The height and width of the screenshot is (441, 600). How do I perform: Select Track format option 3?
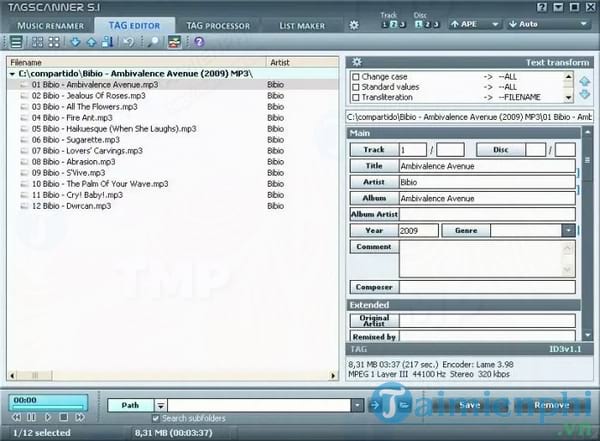402,24
